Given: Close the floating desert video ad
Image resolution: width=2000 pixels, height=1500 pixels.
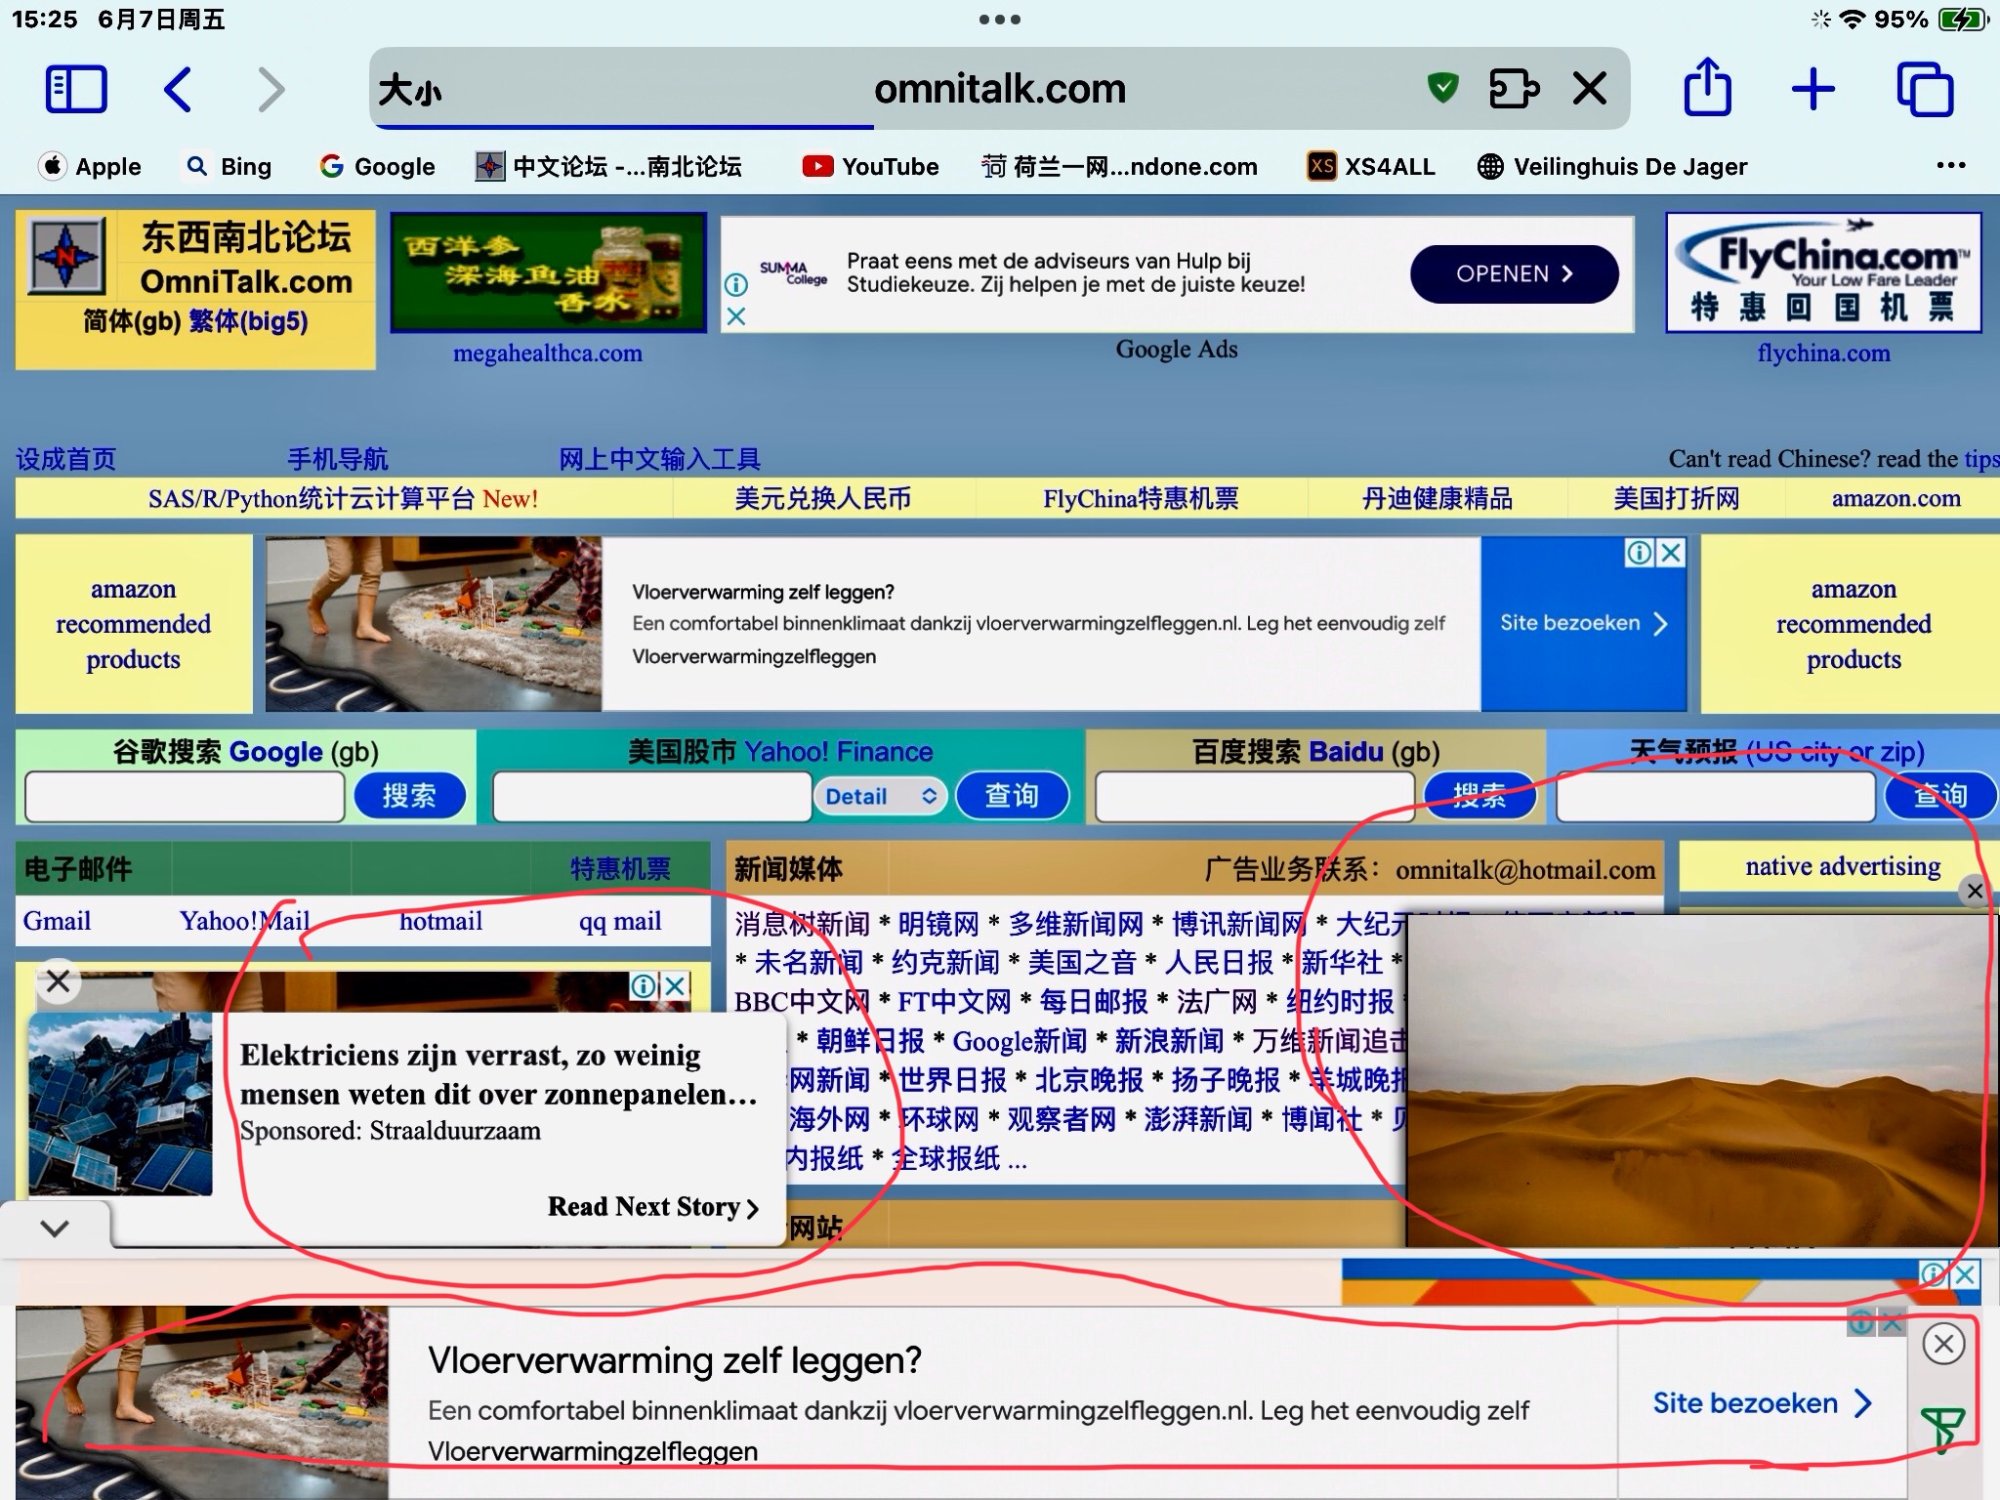Looking at the screenshot, I should (x=1974, y=891).
